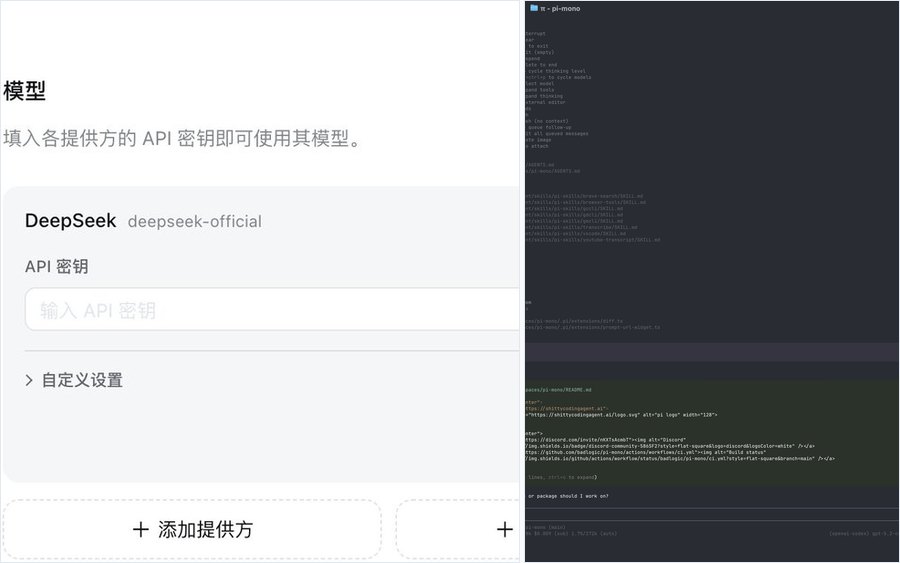Click the transcribe/SKILL.md path in terminal
The width and height of the screenshot is (900, 563).
(581, 227)
